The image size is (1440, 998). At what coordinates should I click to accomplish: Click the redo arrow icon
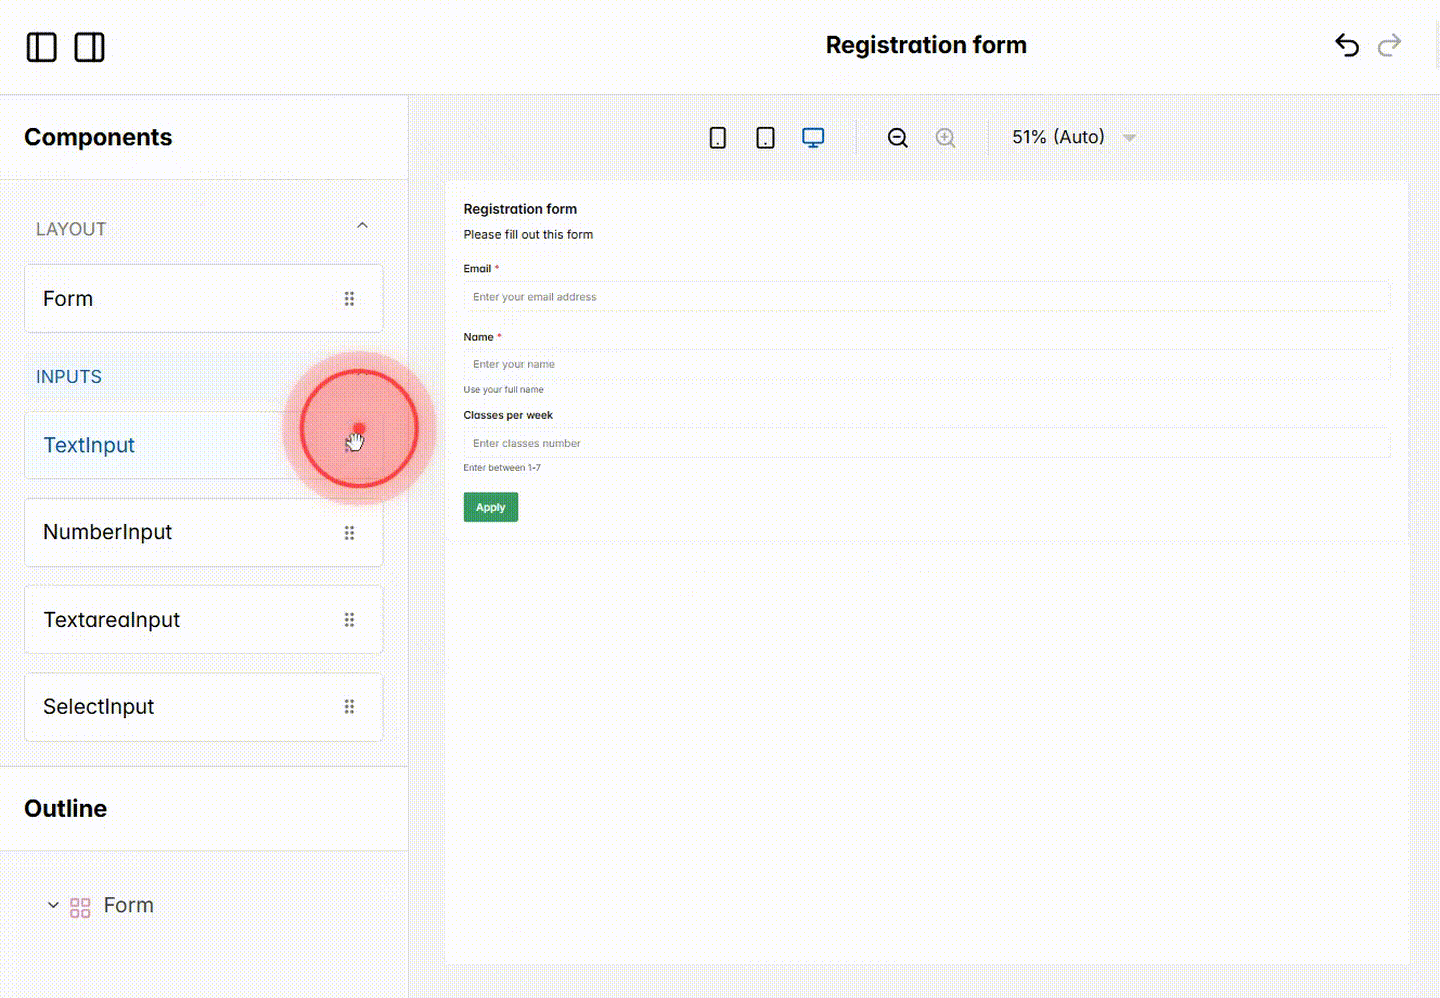1389,46
